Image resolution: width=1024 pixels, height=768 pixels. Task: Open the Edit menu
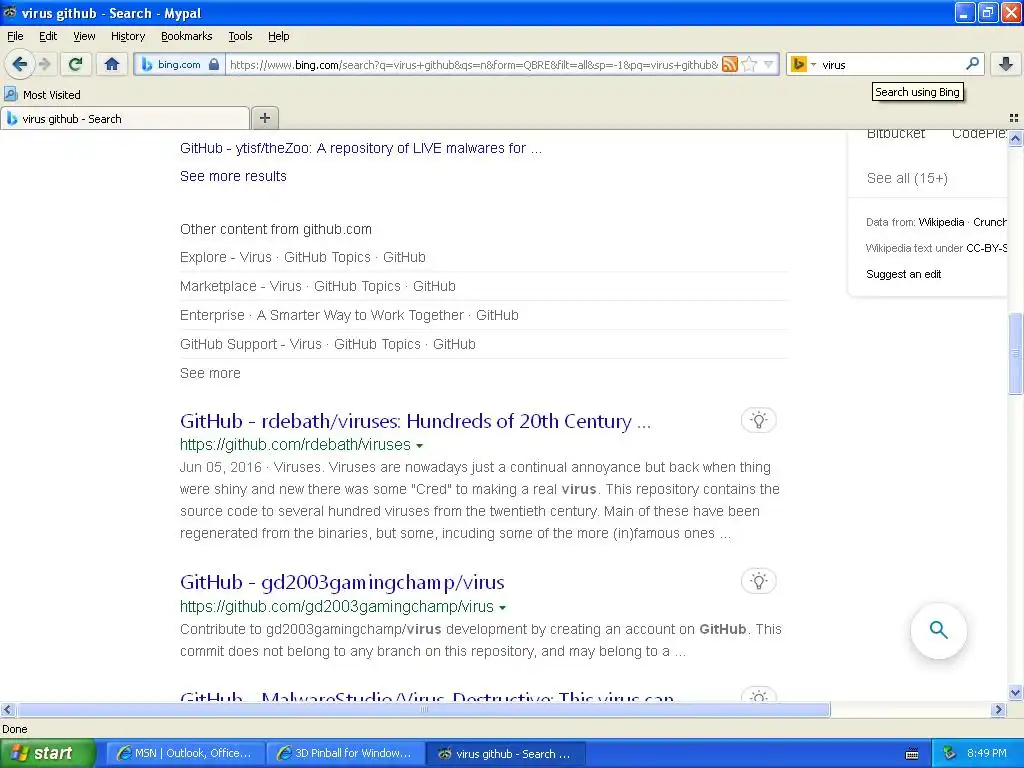click(48, 36)
